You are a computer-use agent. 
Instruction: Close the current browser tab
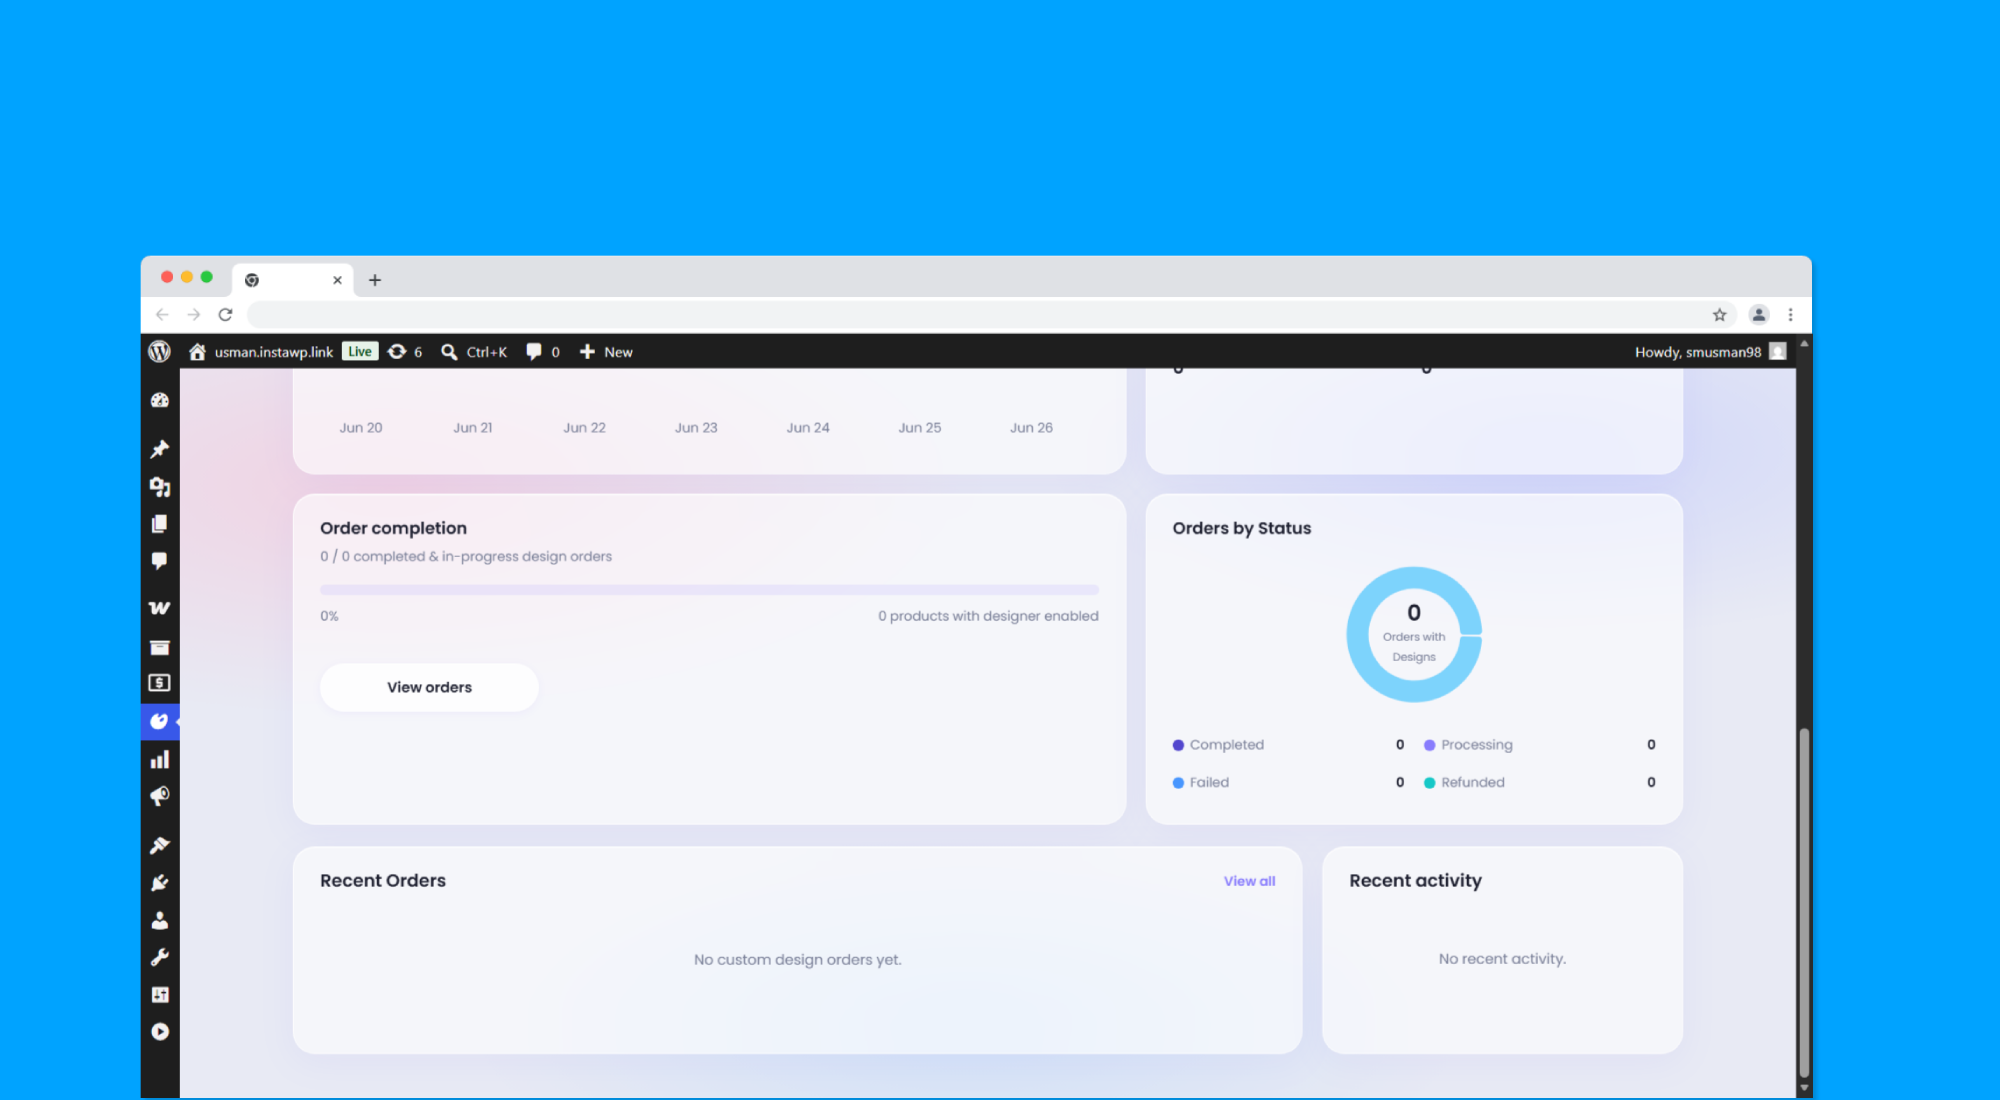click(337, 280)
